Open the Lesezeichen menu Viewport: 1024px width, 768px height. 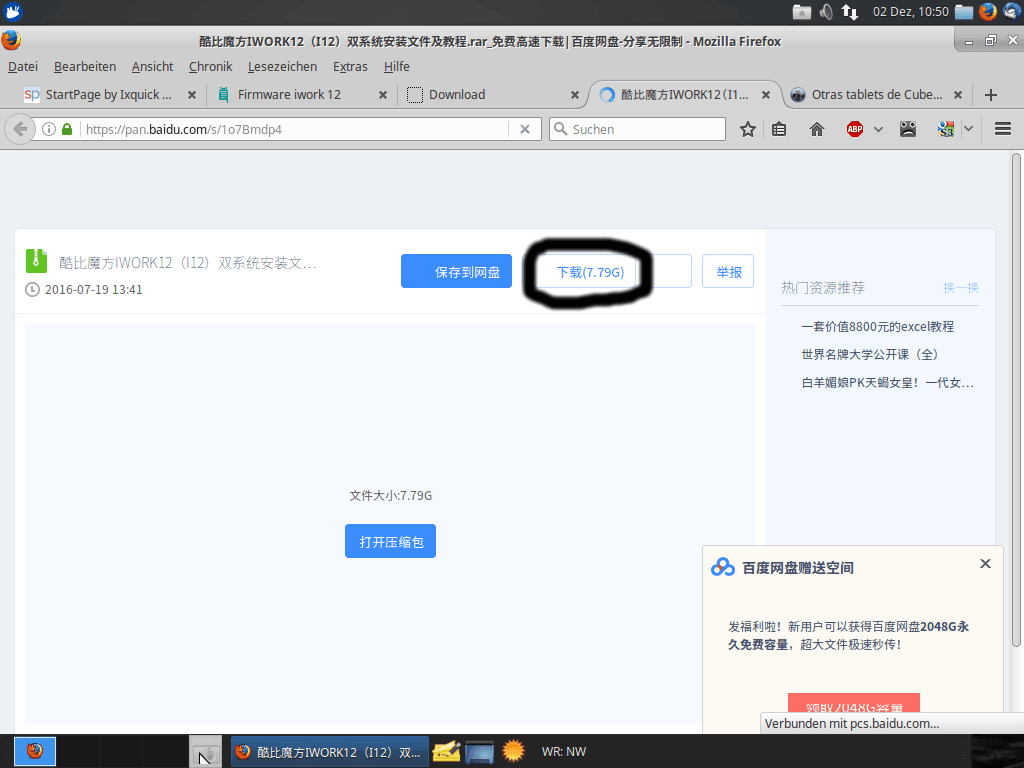tap(282, 67)
